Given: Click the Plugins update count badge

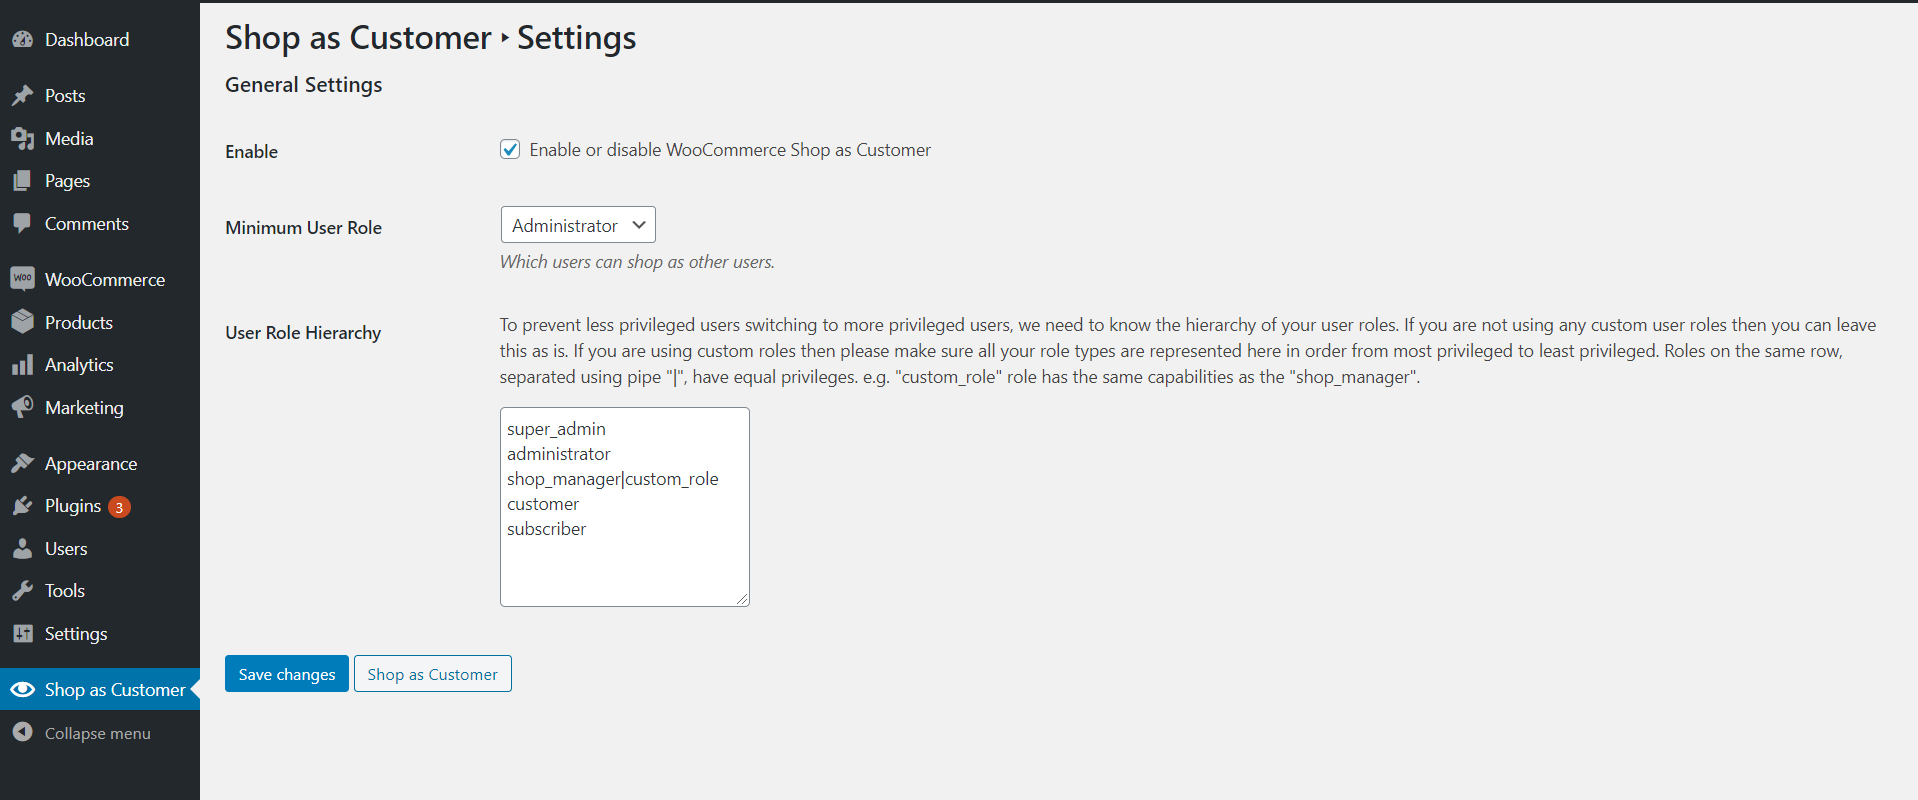Looking at the screenshot, I should pyautogui.click(x=119, y=507).
